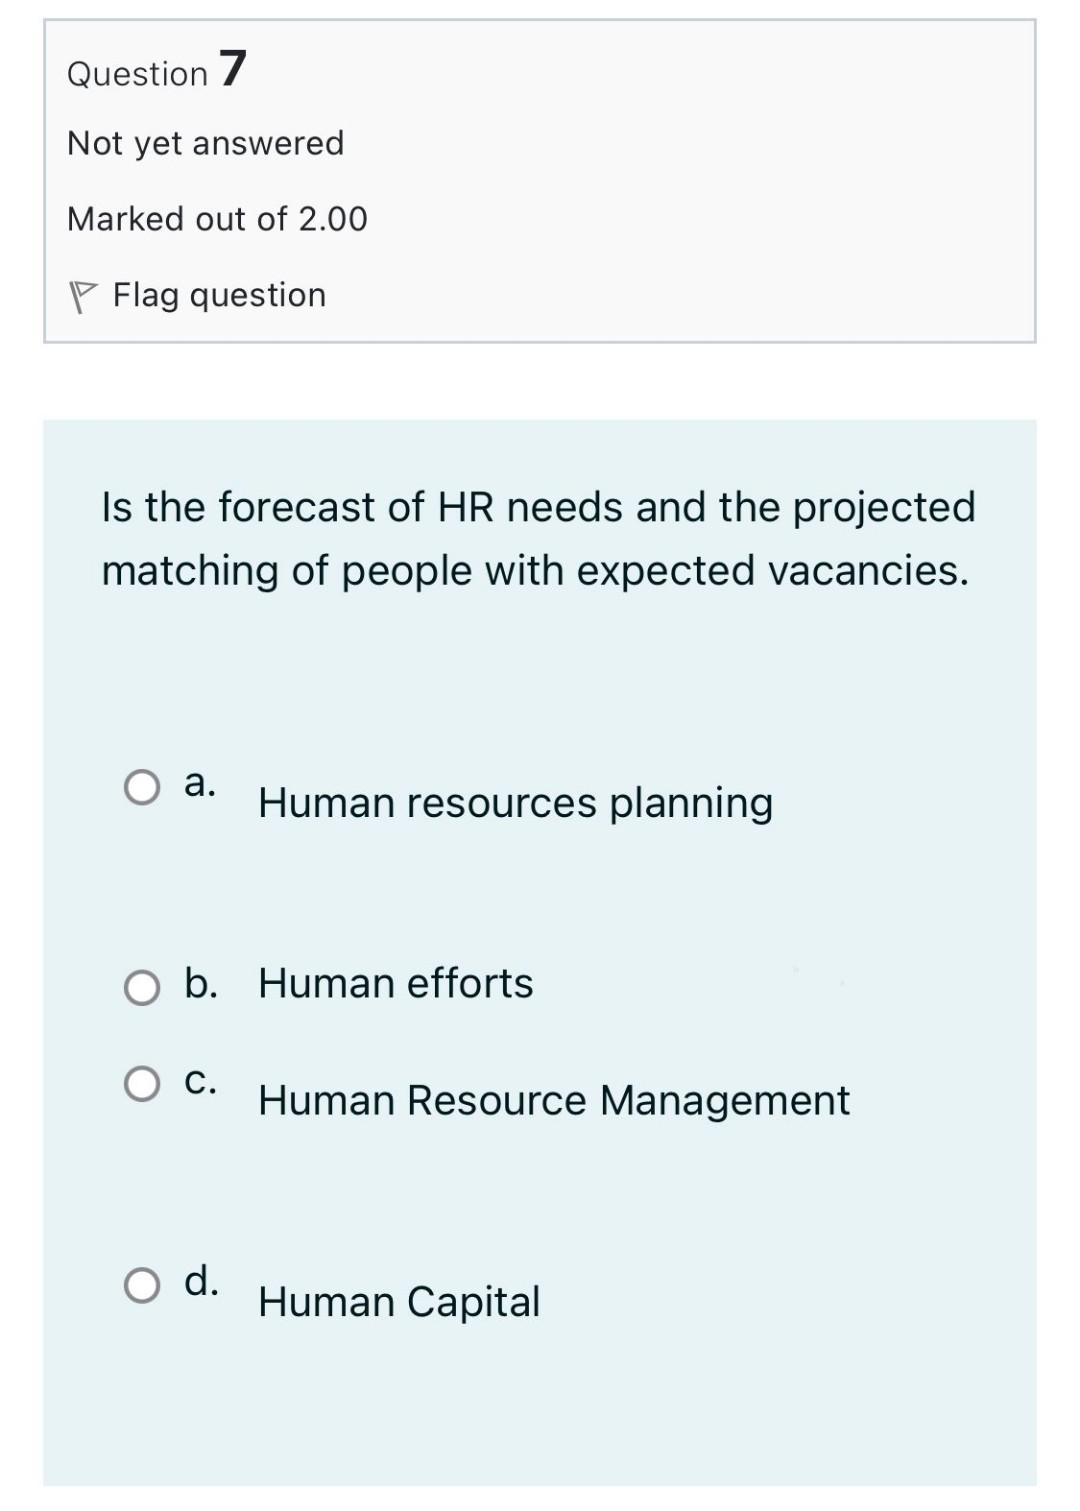This screenshot has width=1080, height=1511.
Task: Click the Human resources planning answer text
Action: click(x=515, y=803)
